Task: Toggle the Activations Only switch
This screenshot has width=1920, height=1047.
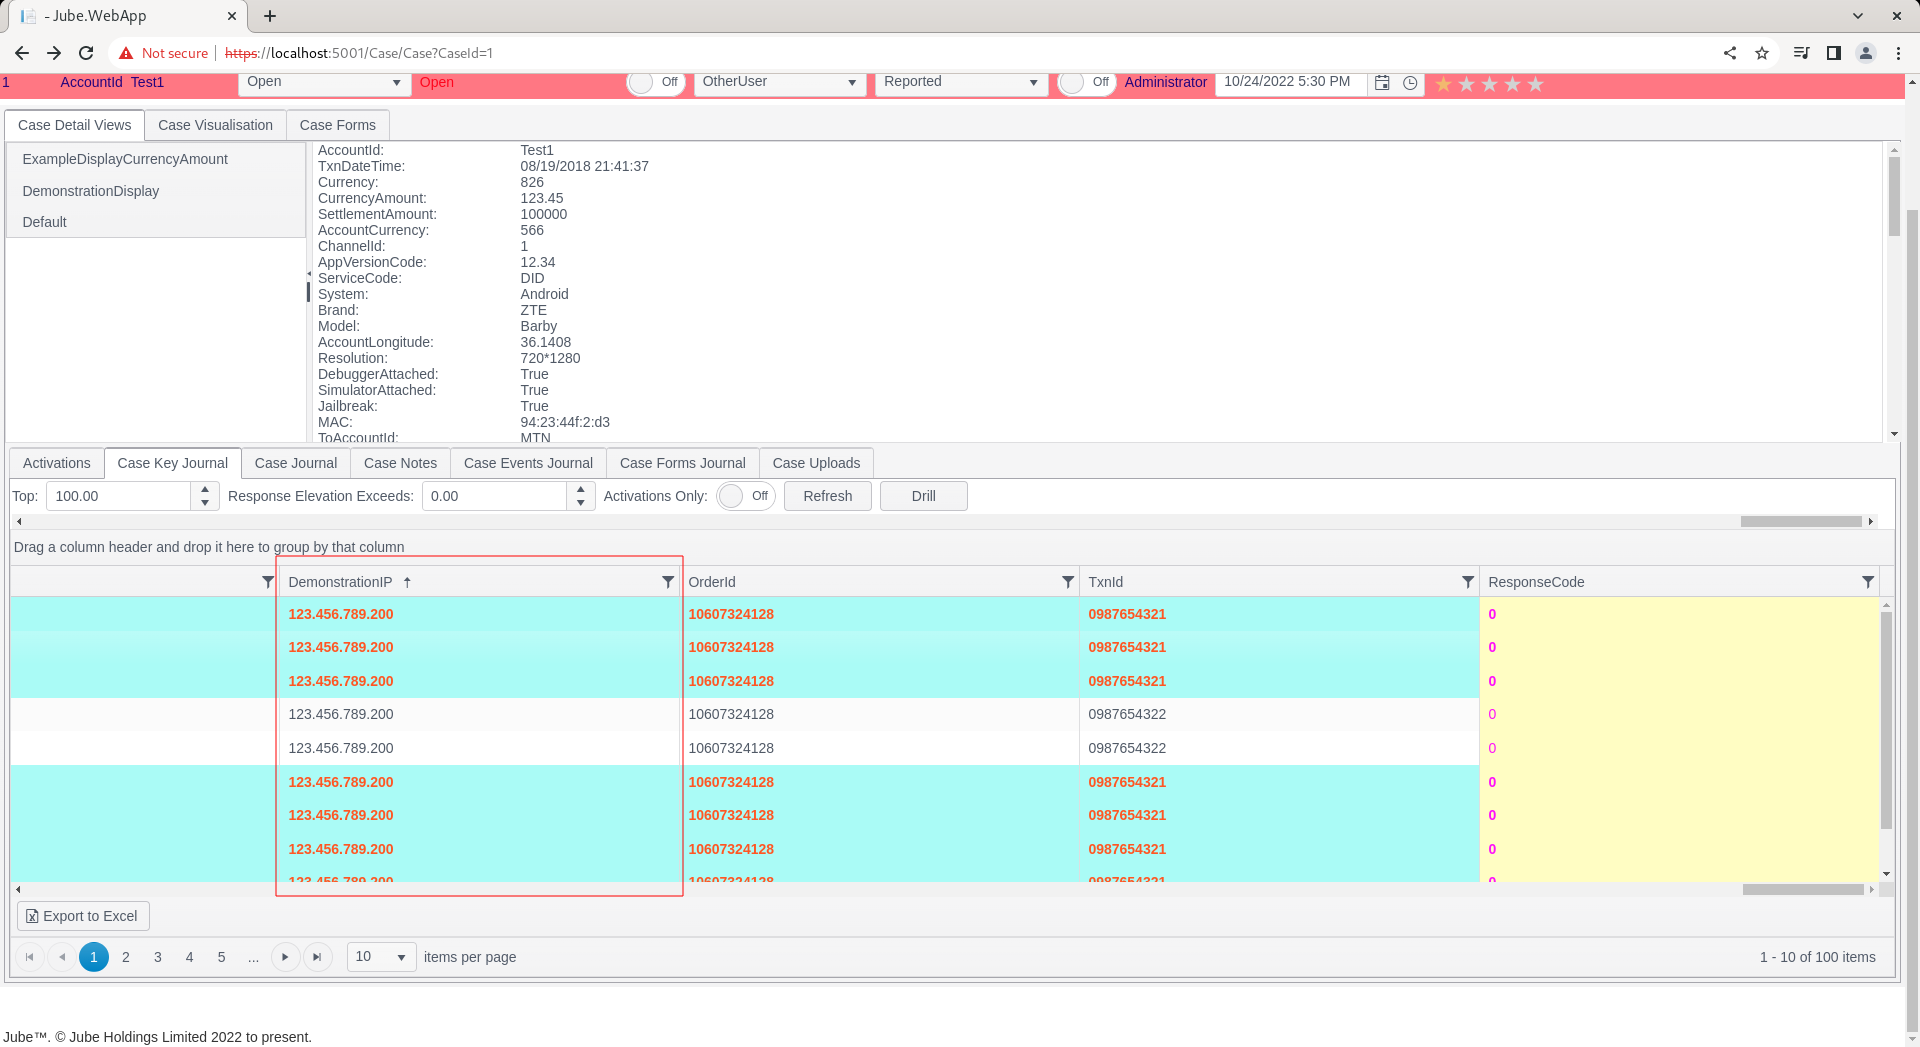Action: 746,496
